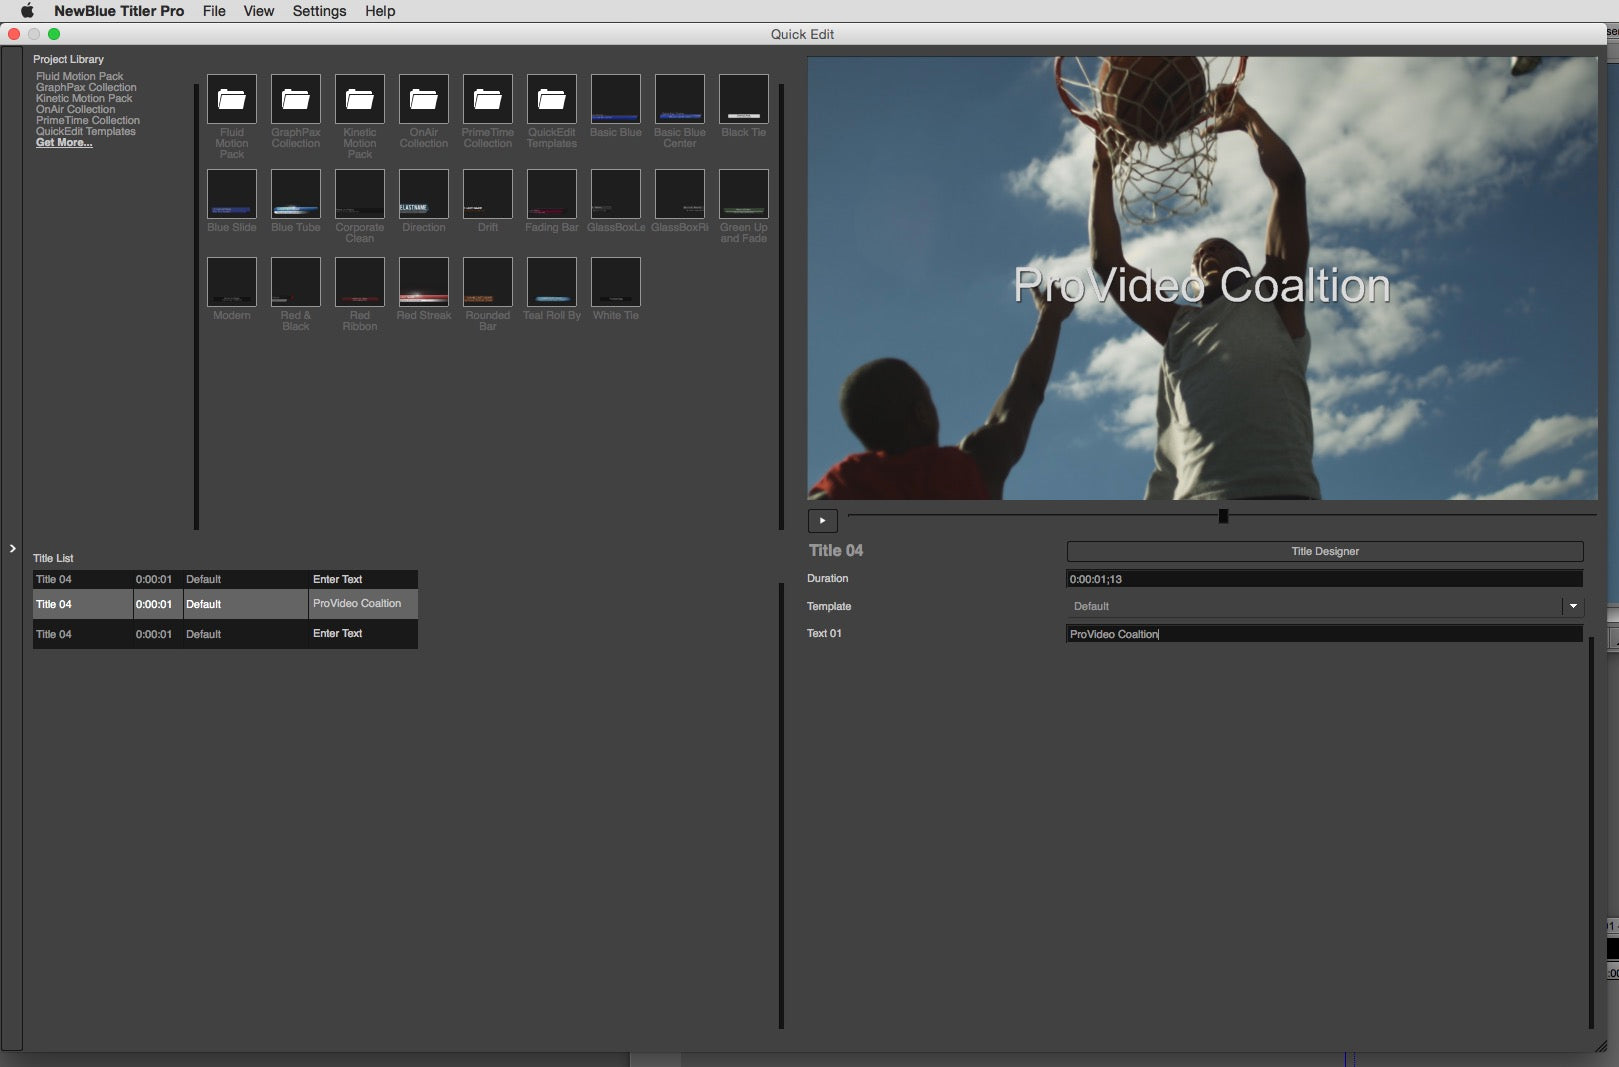This screenshot has width=1619, height=1067.
Task: Click the Get More... link
Action: [x=64, y=142]
